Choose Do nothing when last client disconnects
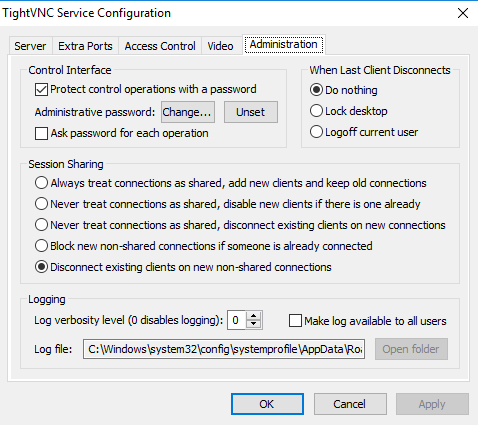Viewport: 478px width, 425px height. coord(316,90)
